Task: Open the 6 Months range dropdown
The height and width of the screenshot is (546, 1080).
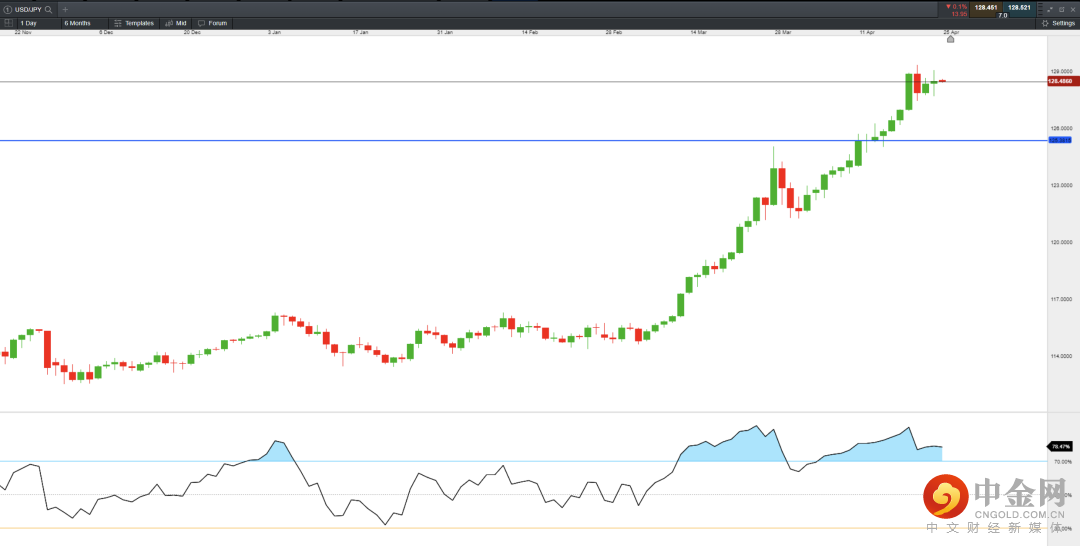Action: [x=83, y=23]
